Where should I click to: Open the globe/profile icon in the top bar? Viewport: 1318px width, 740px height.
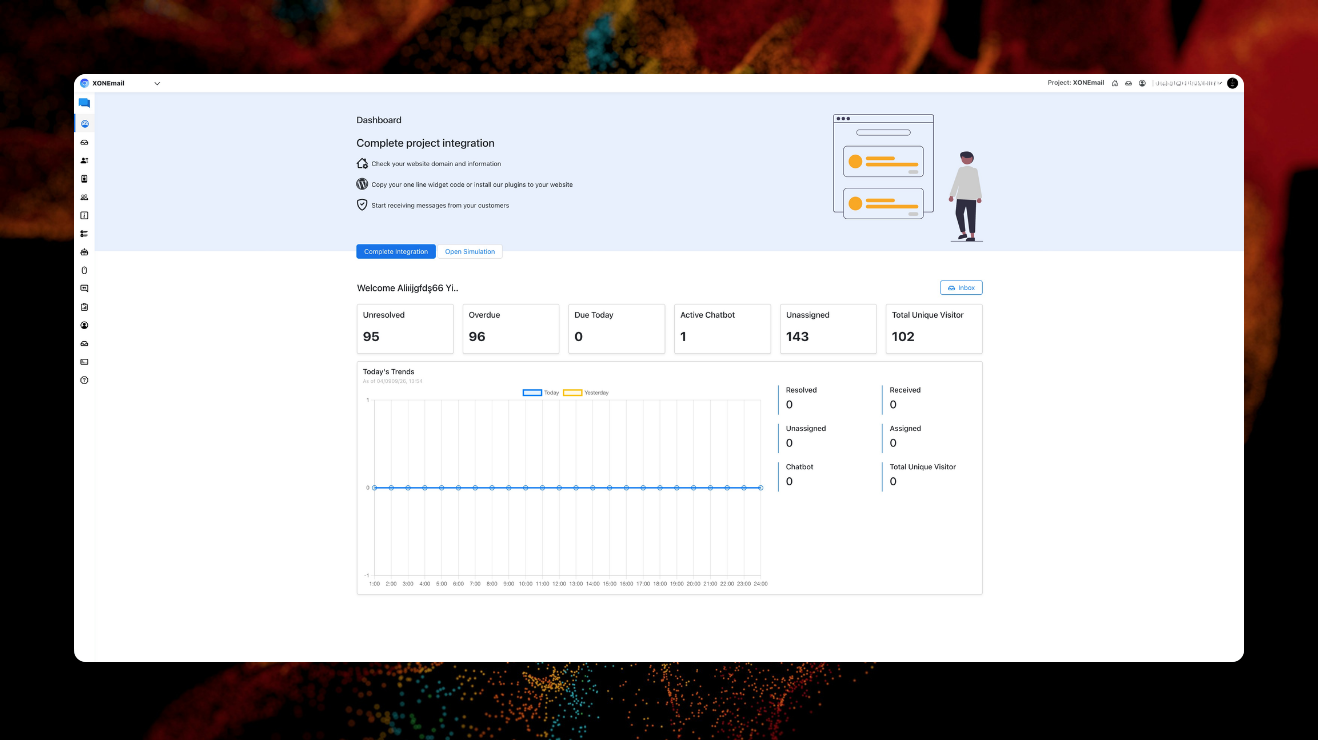1141,83
